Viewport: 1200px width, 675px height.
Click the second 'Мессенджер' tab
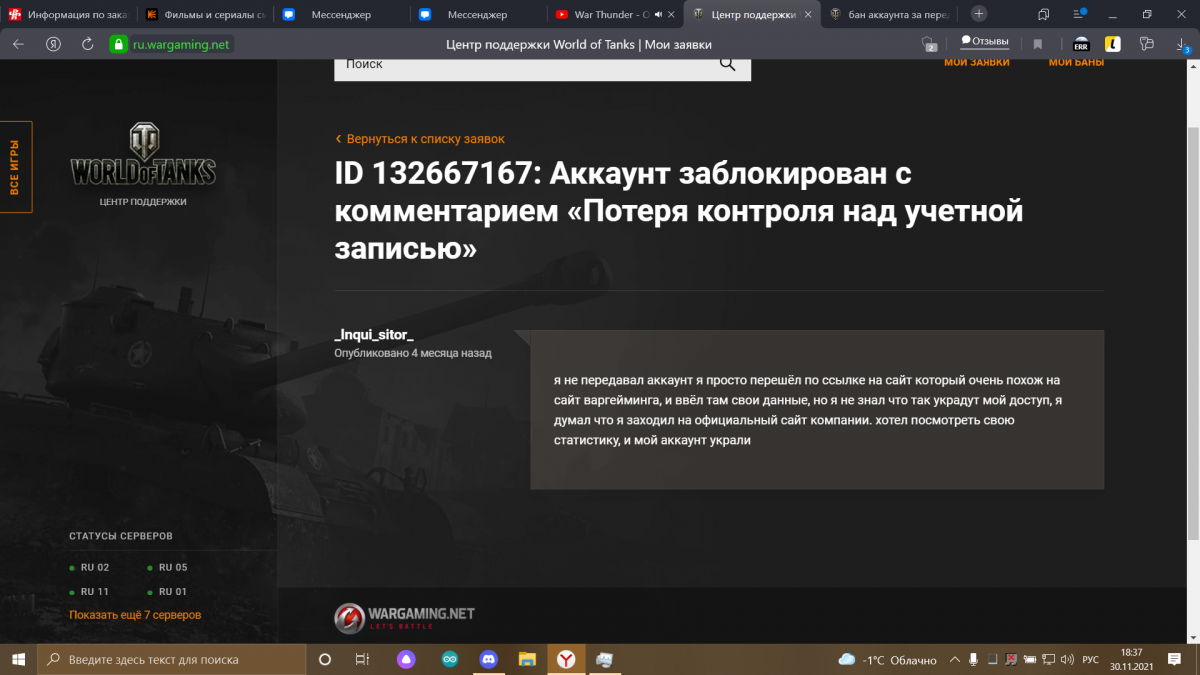[x=477, y=14]
